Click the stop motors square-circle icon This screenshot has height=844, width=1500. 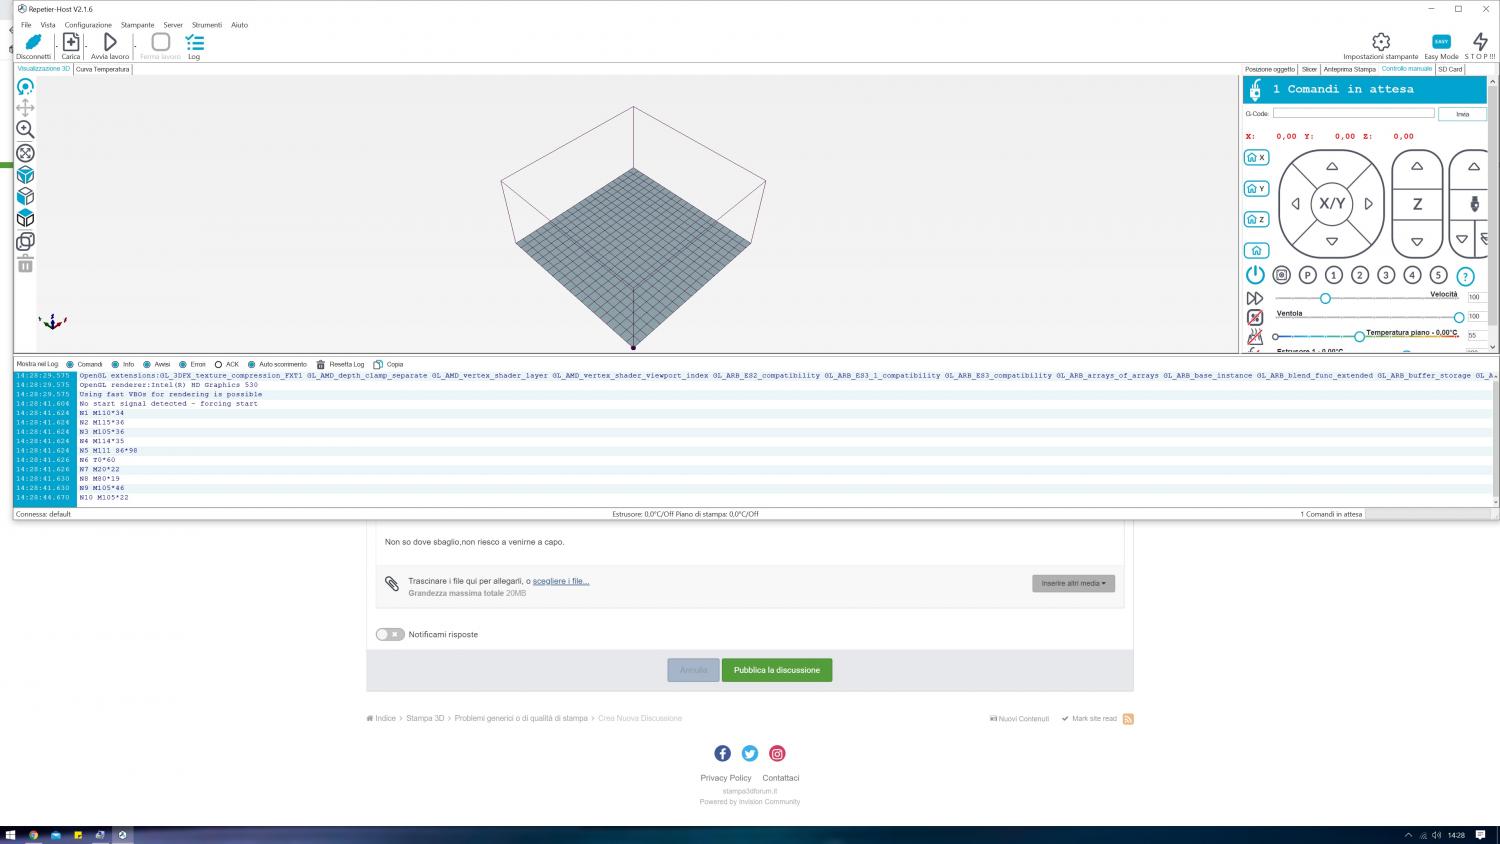point(1281,275)
